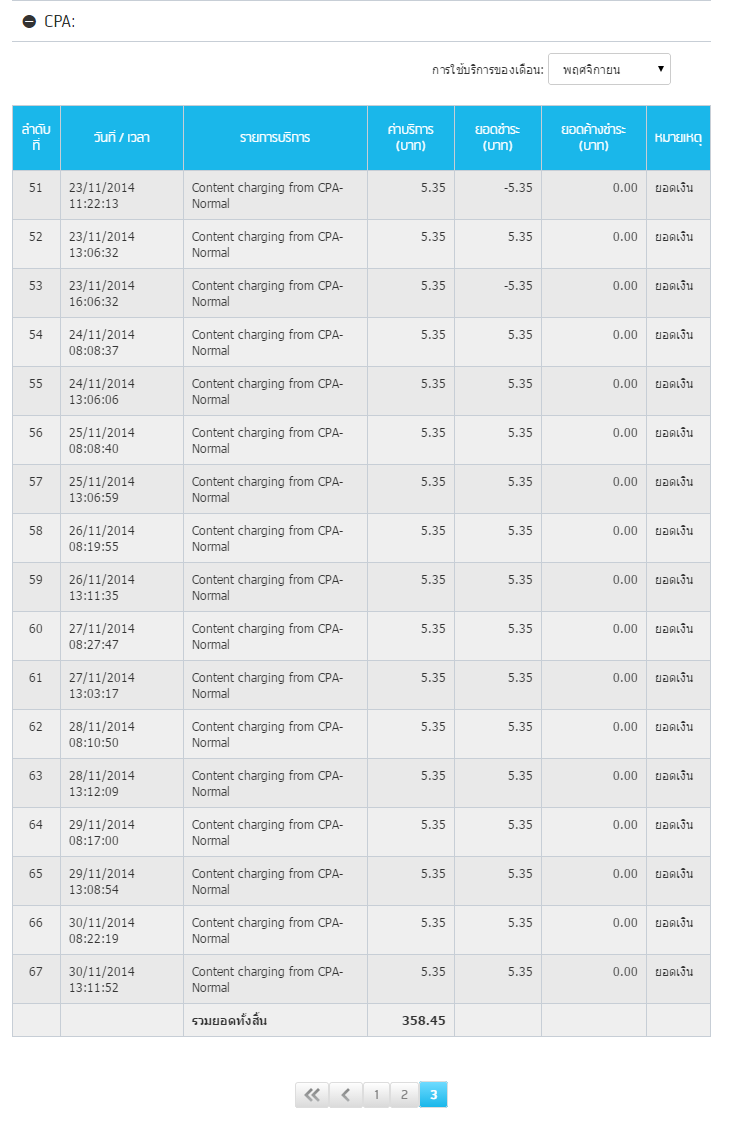The image size is (753, 1133).
Task: Click the ค่าบริการ (บาท) column header
Action: tap(410, 137)
